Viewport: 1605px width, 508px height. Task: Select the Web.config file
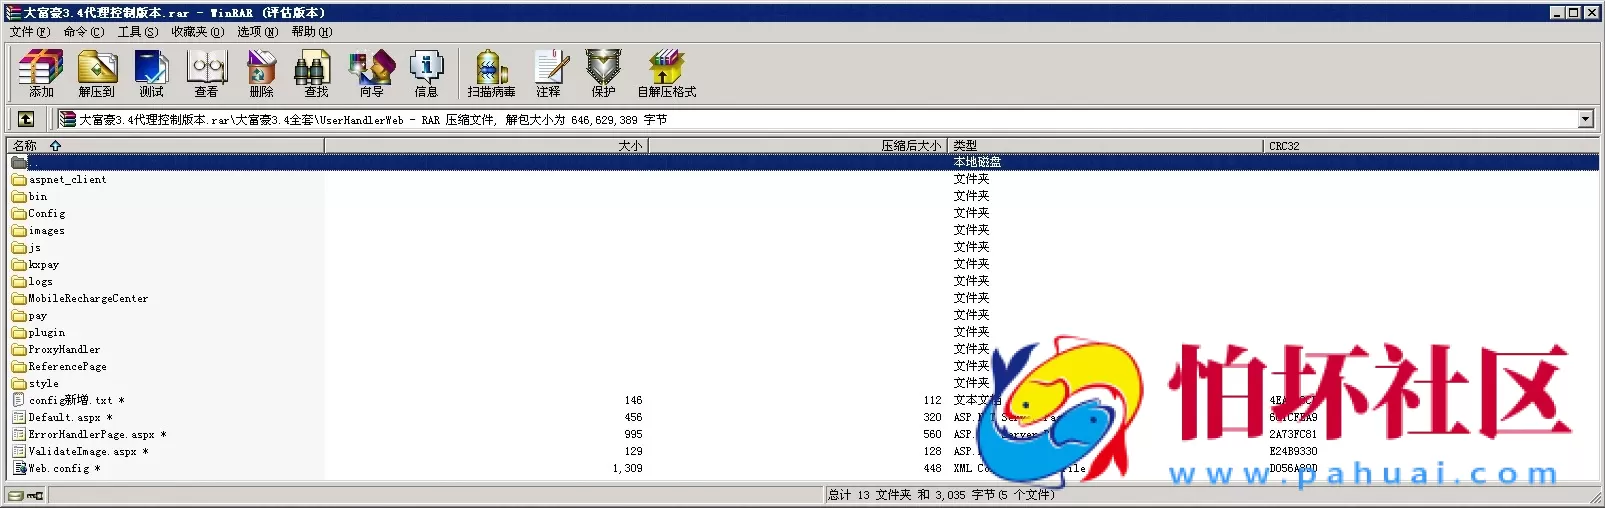[59, 468]
